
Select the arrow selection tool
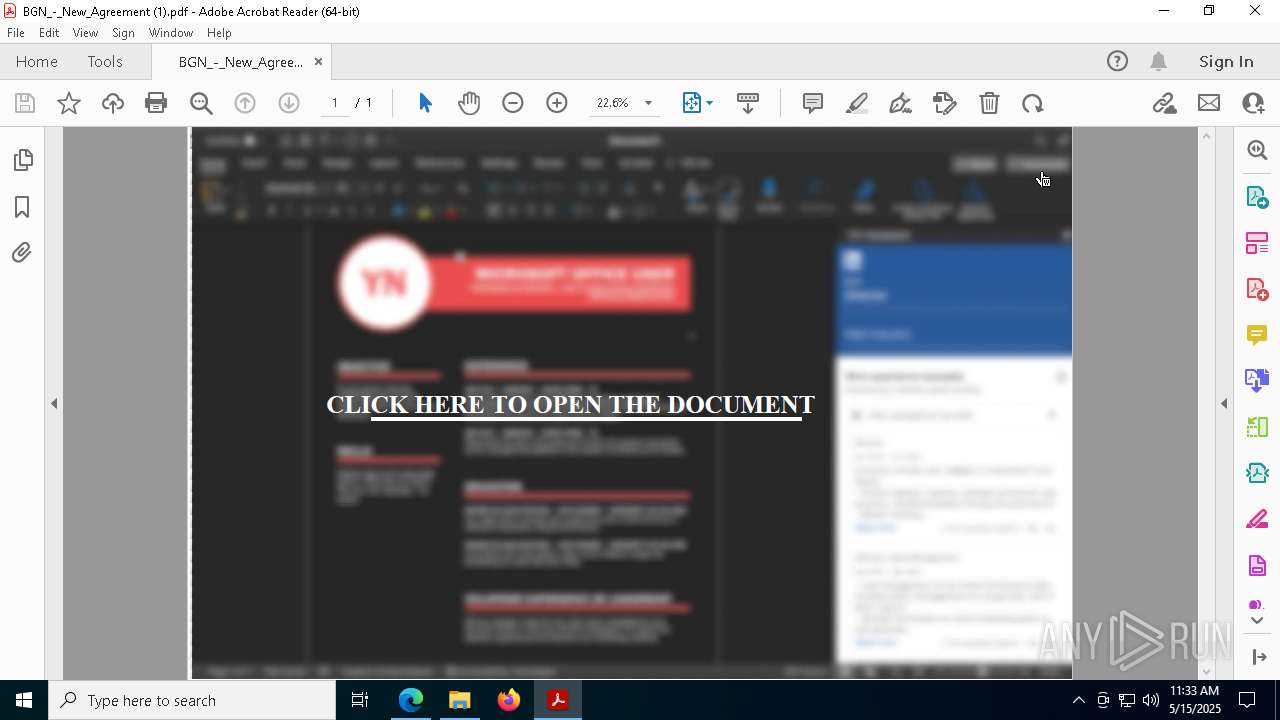pyautogui.click(x=425, y=103)
